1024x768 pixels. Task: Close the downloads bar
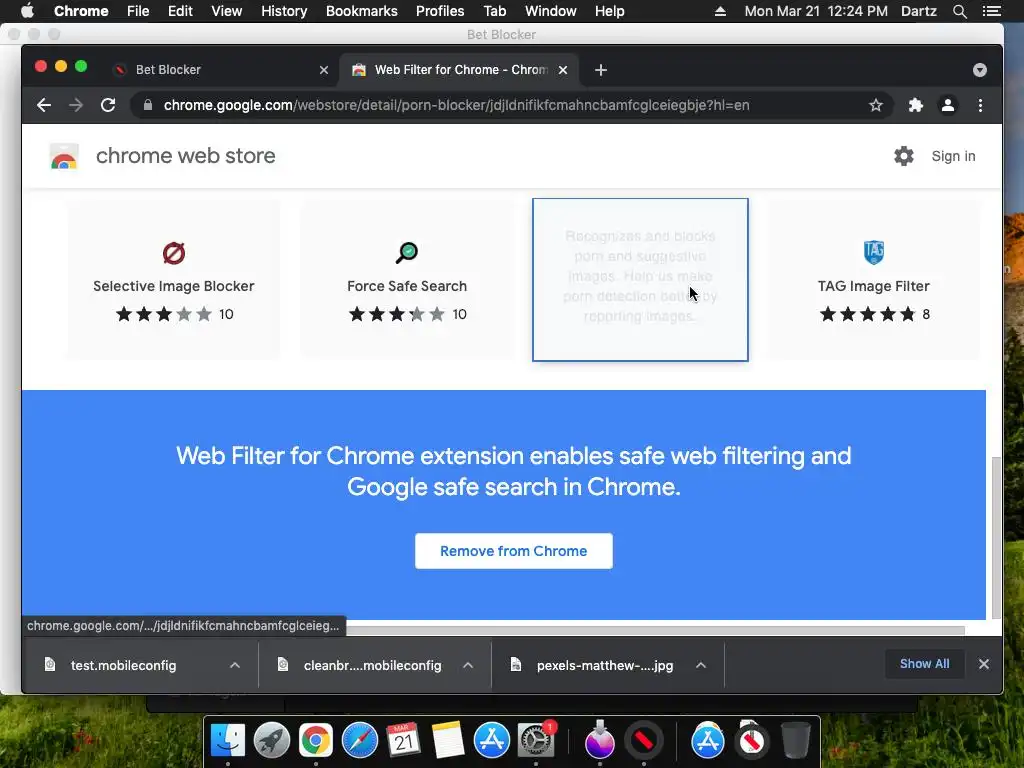(984, 664)
